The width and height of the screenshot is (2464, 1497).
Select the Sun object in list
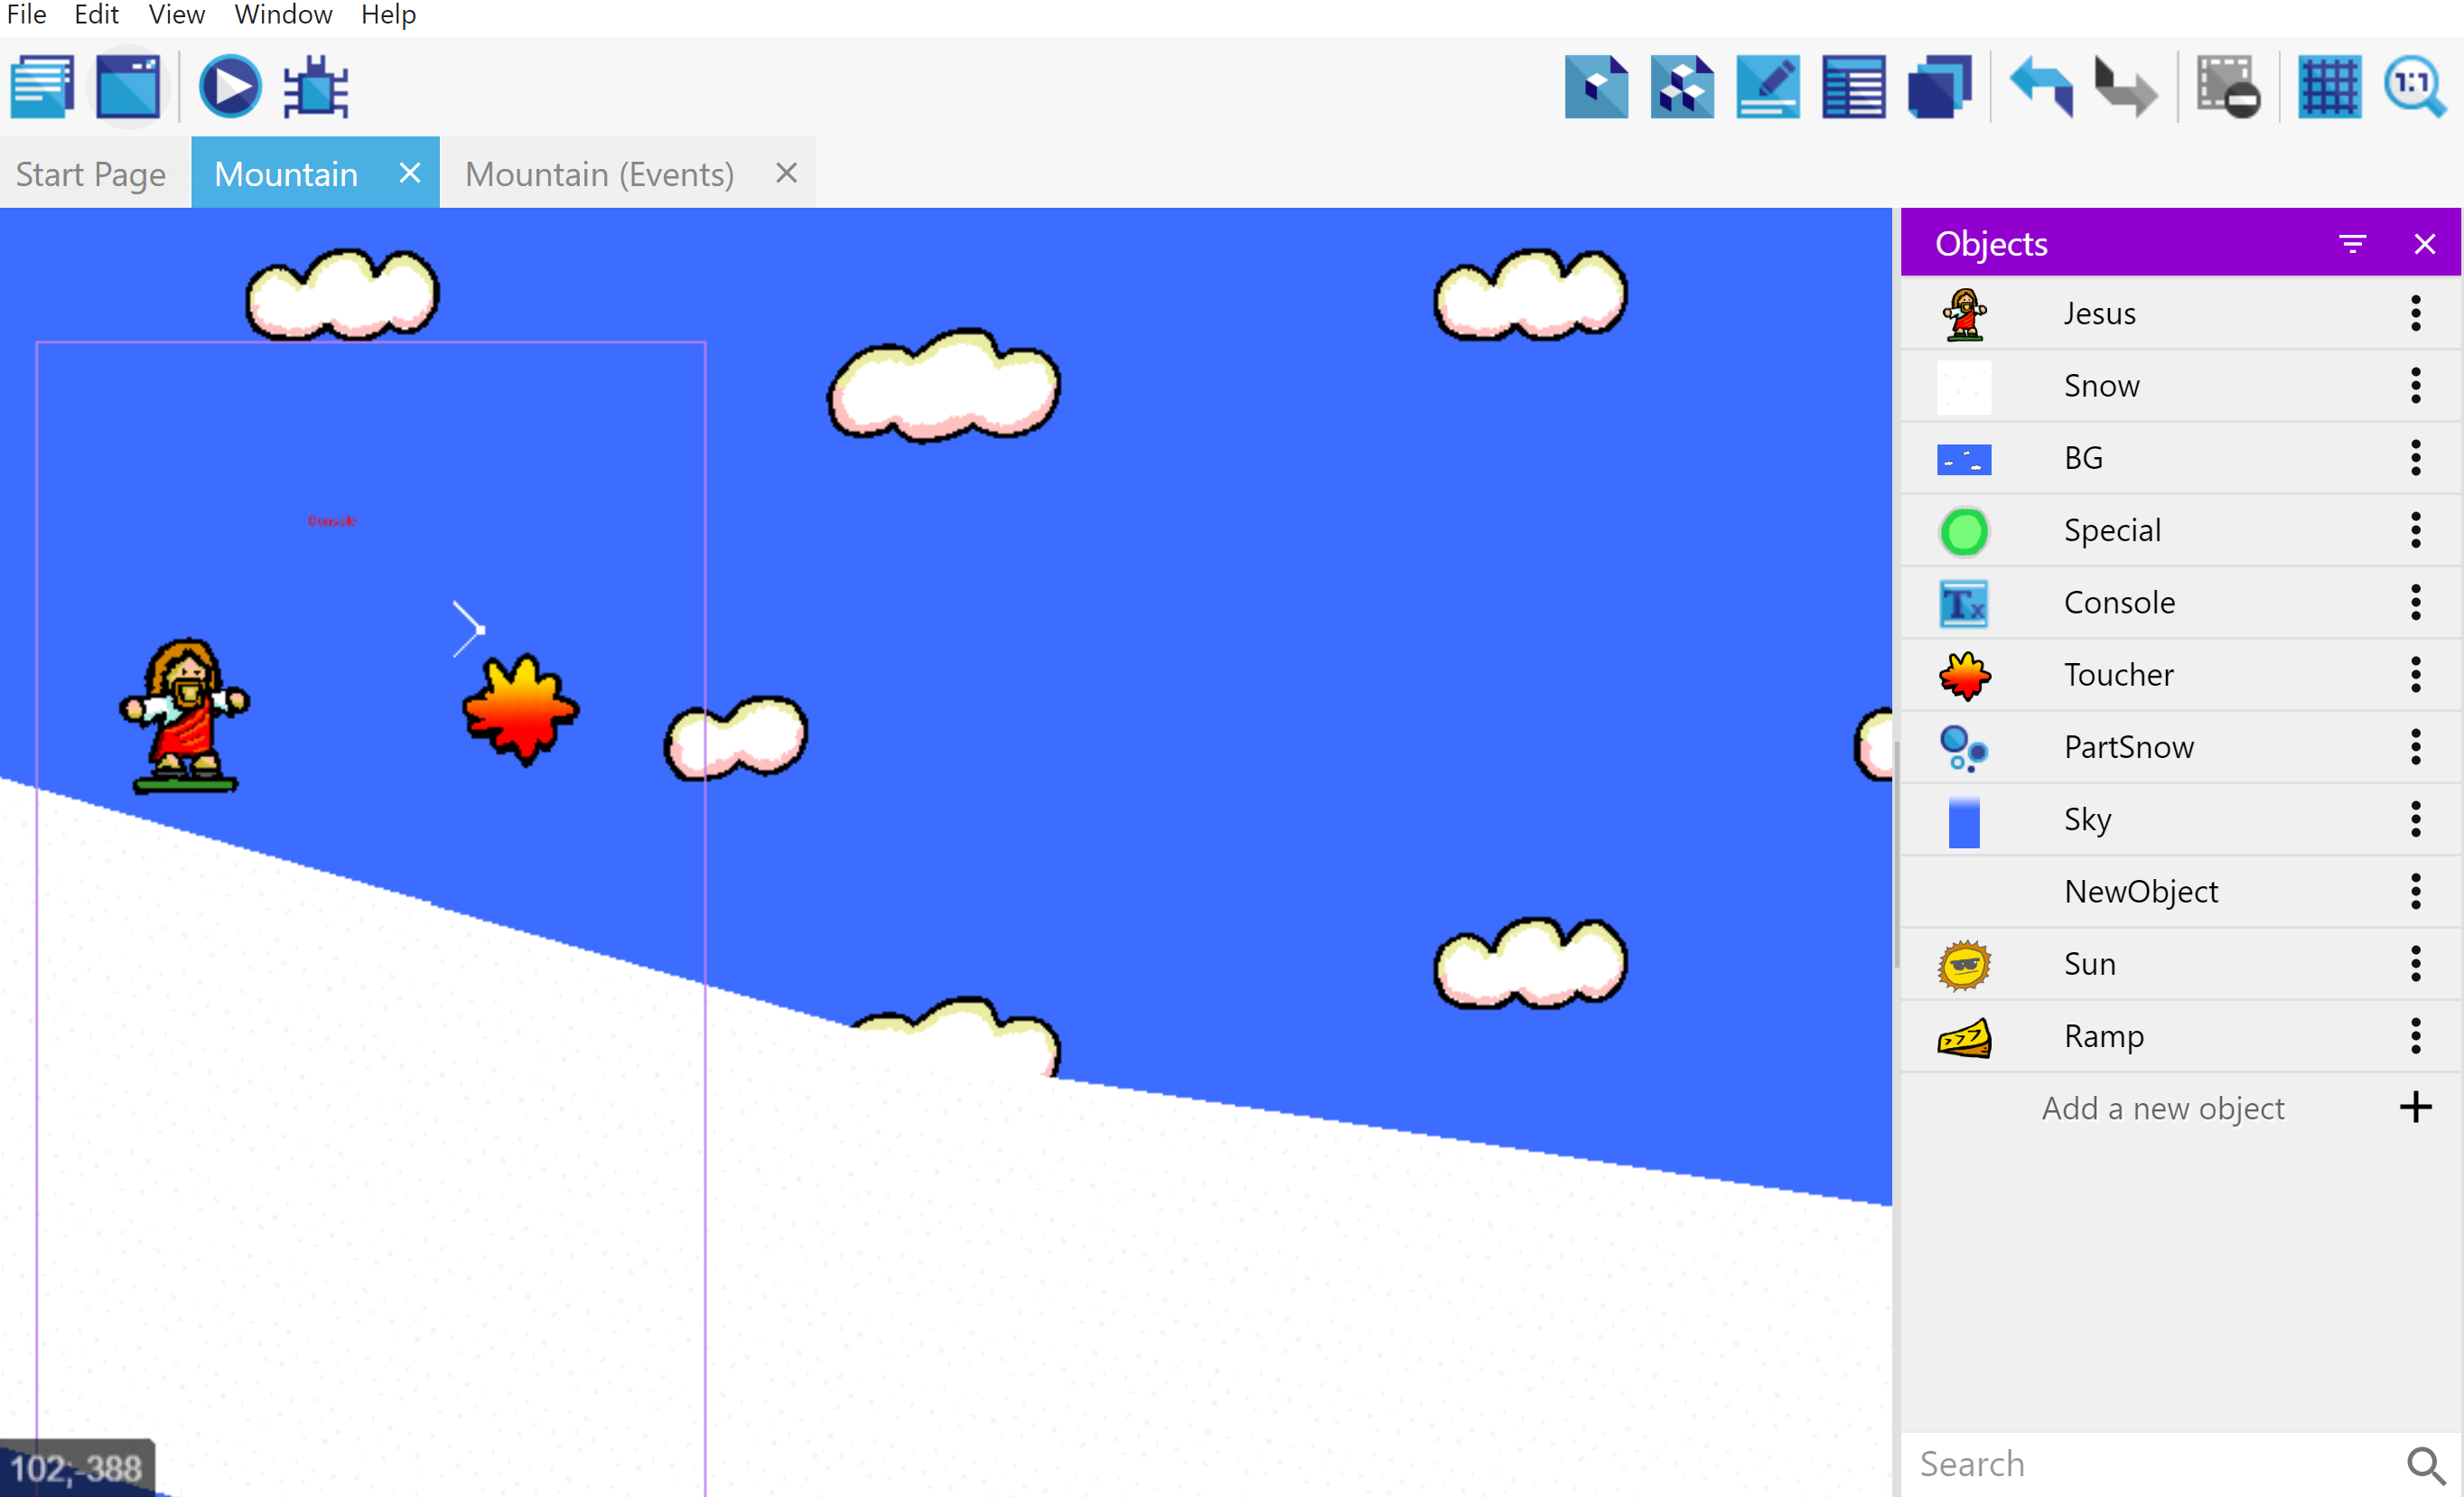(x=2180, y=964)
